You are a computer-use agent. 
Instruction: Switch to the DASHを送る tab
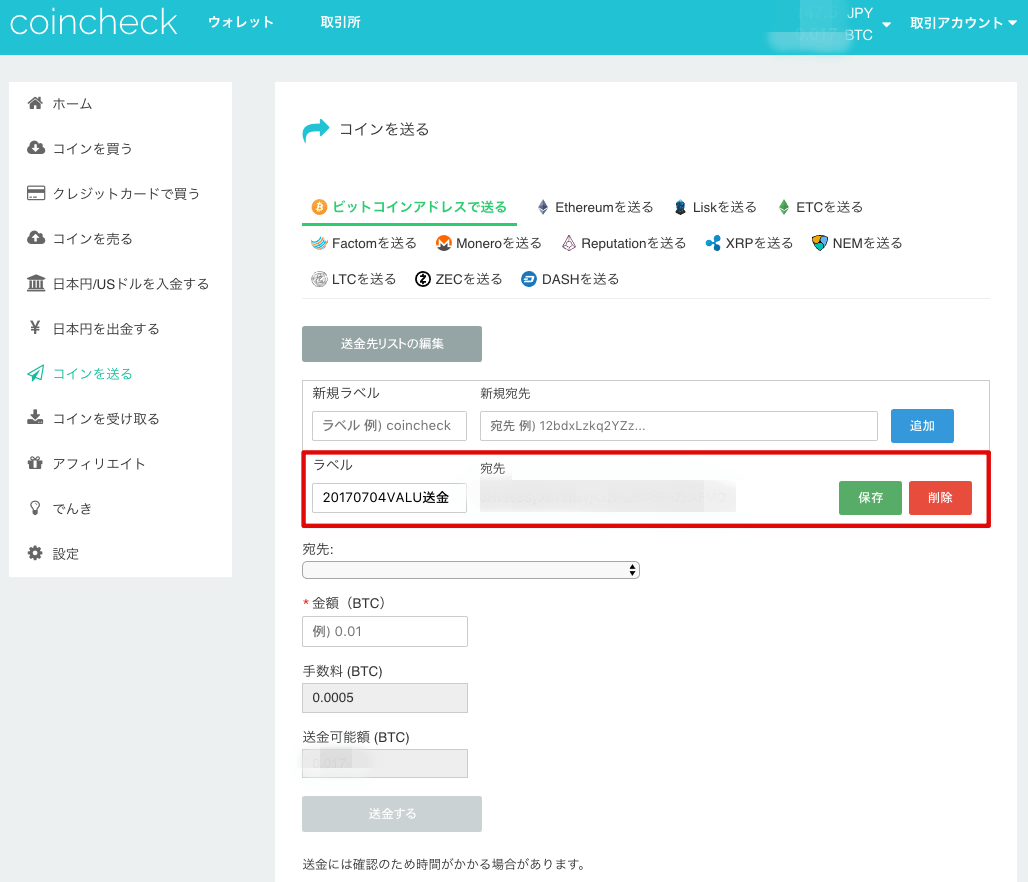click(x=570, y=279)
